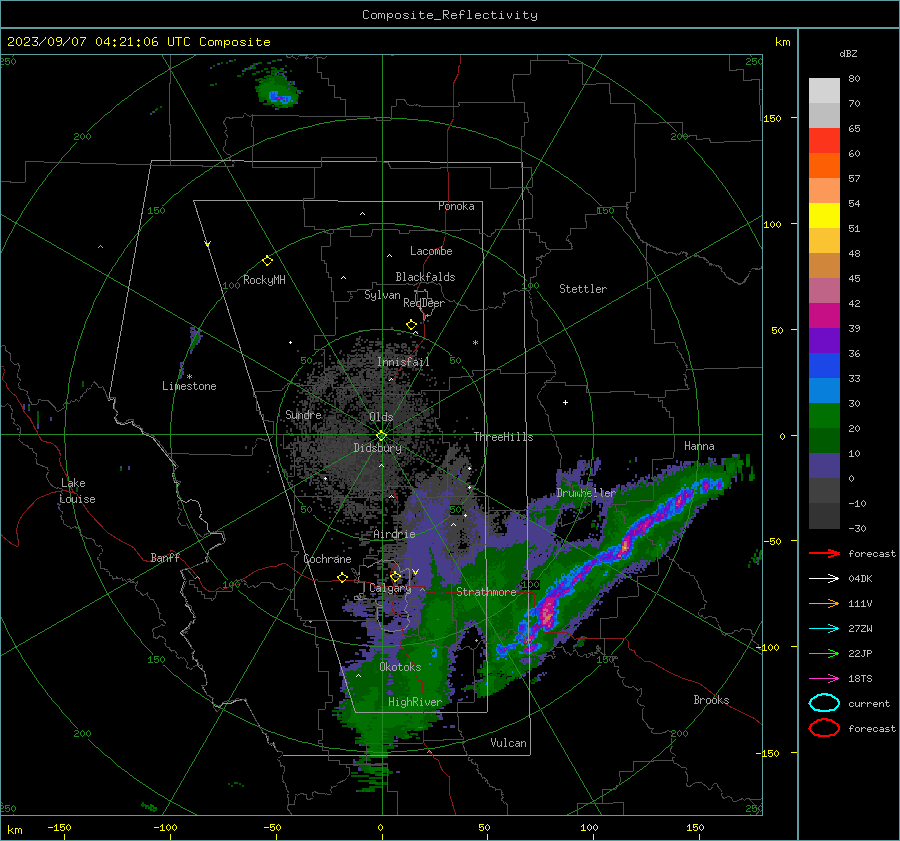Click the Sylvan city label
900x841 pixels.
[x=382, y=295]
